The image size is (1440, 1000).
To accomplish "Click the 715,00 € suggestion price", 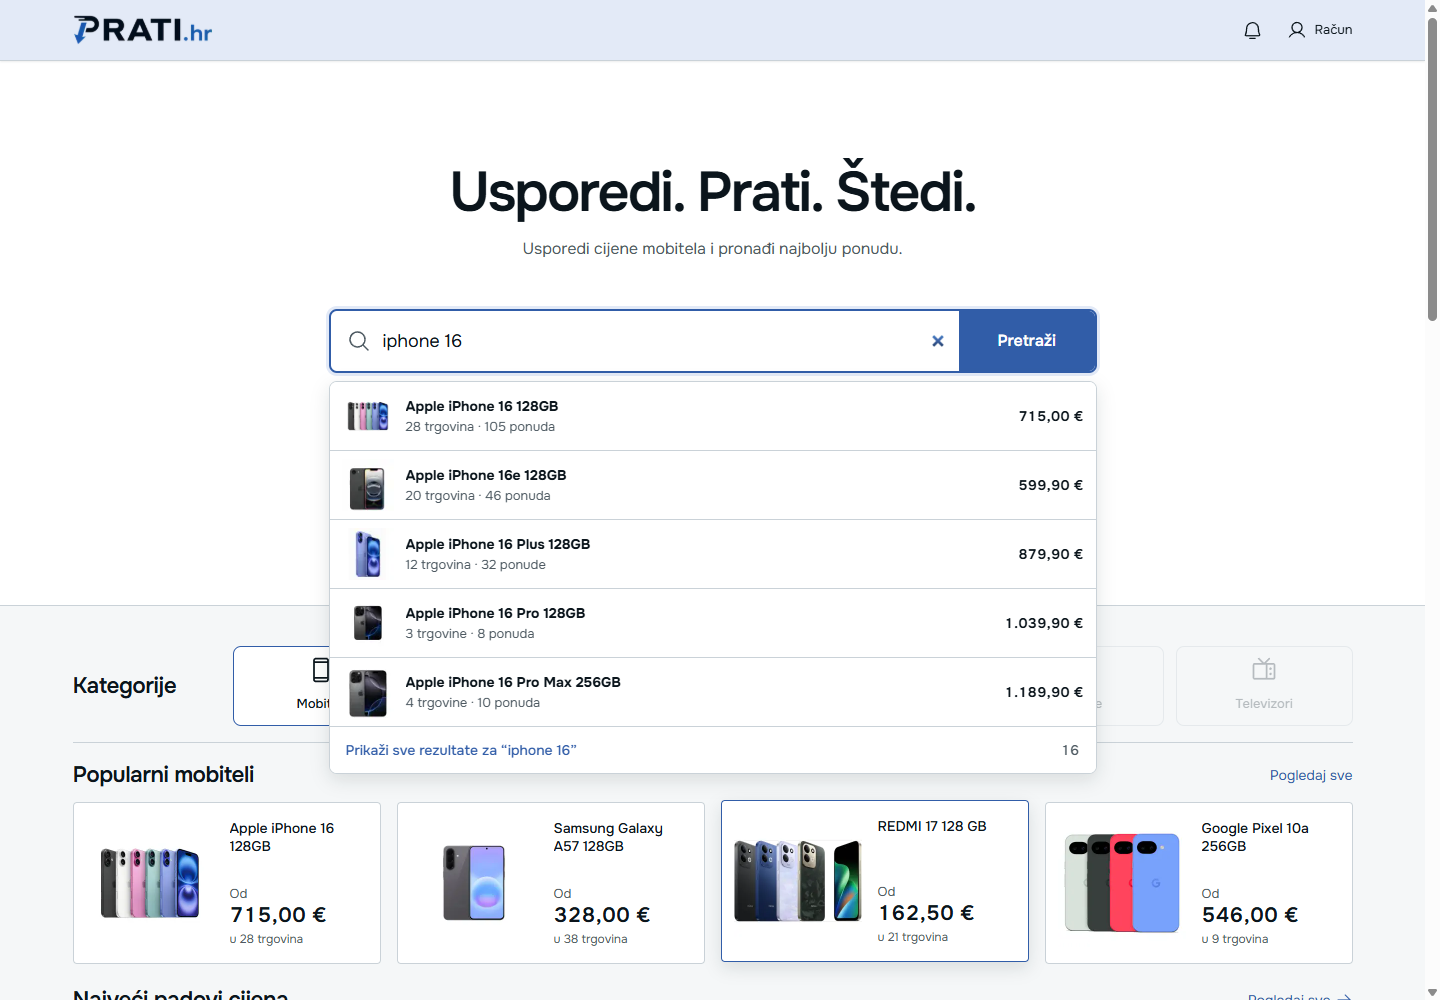I will 1050,416.
